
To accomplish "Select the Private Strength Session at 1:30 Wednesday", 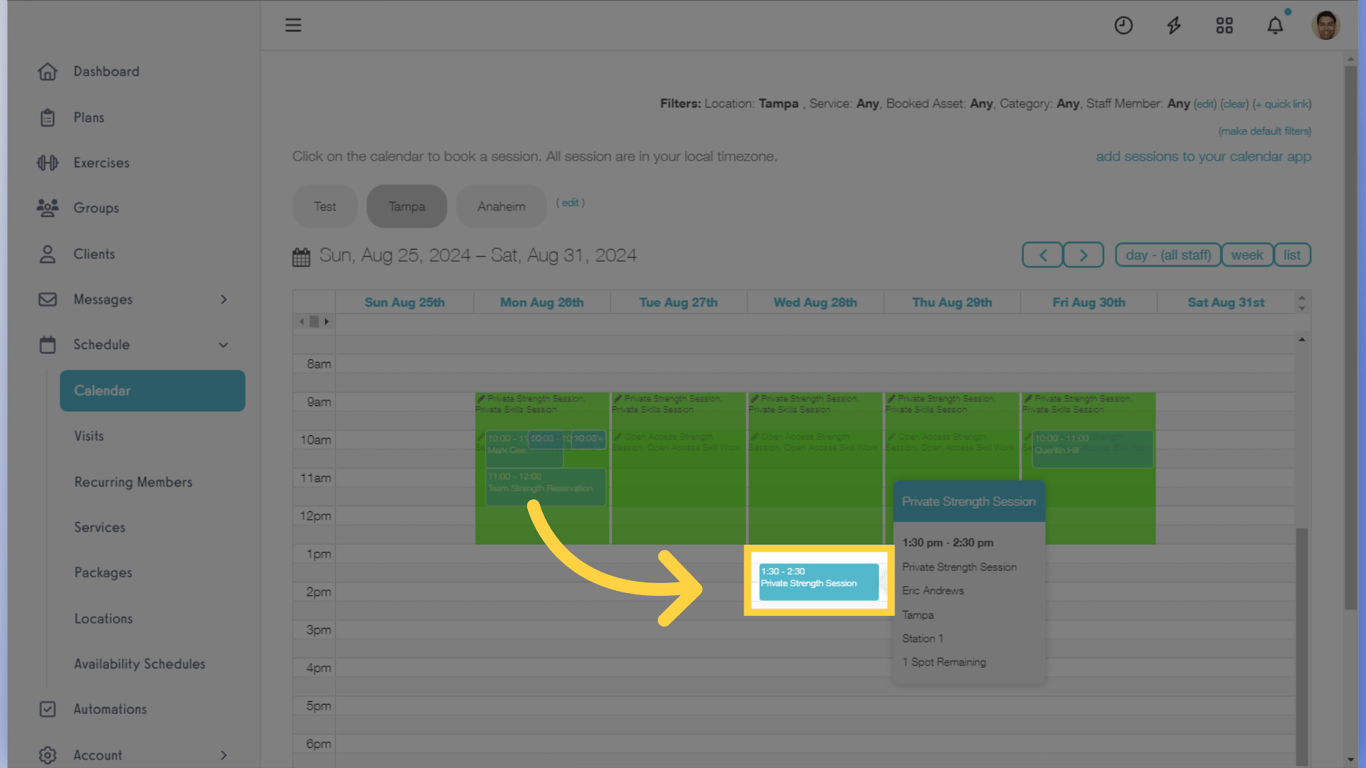I will point(818,581).
